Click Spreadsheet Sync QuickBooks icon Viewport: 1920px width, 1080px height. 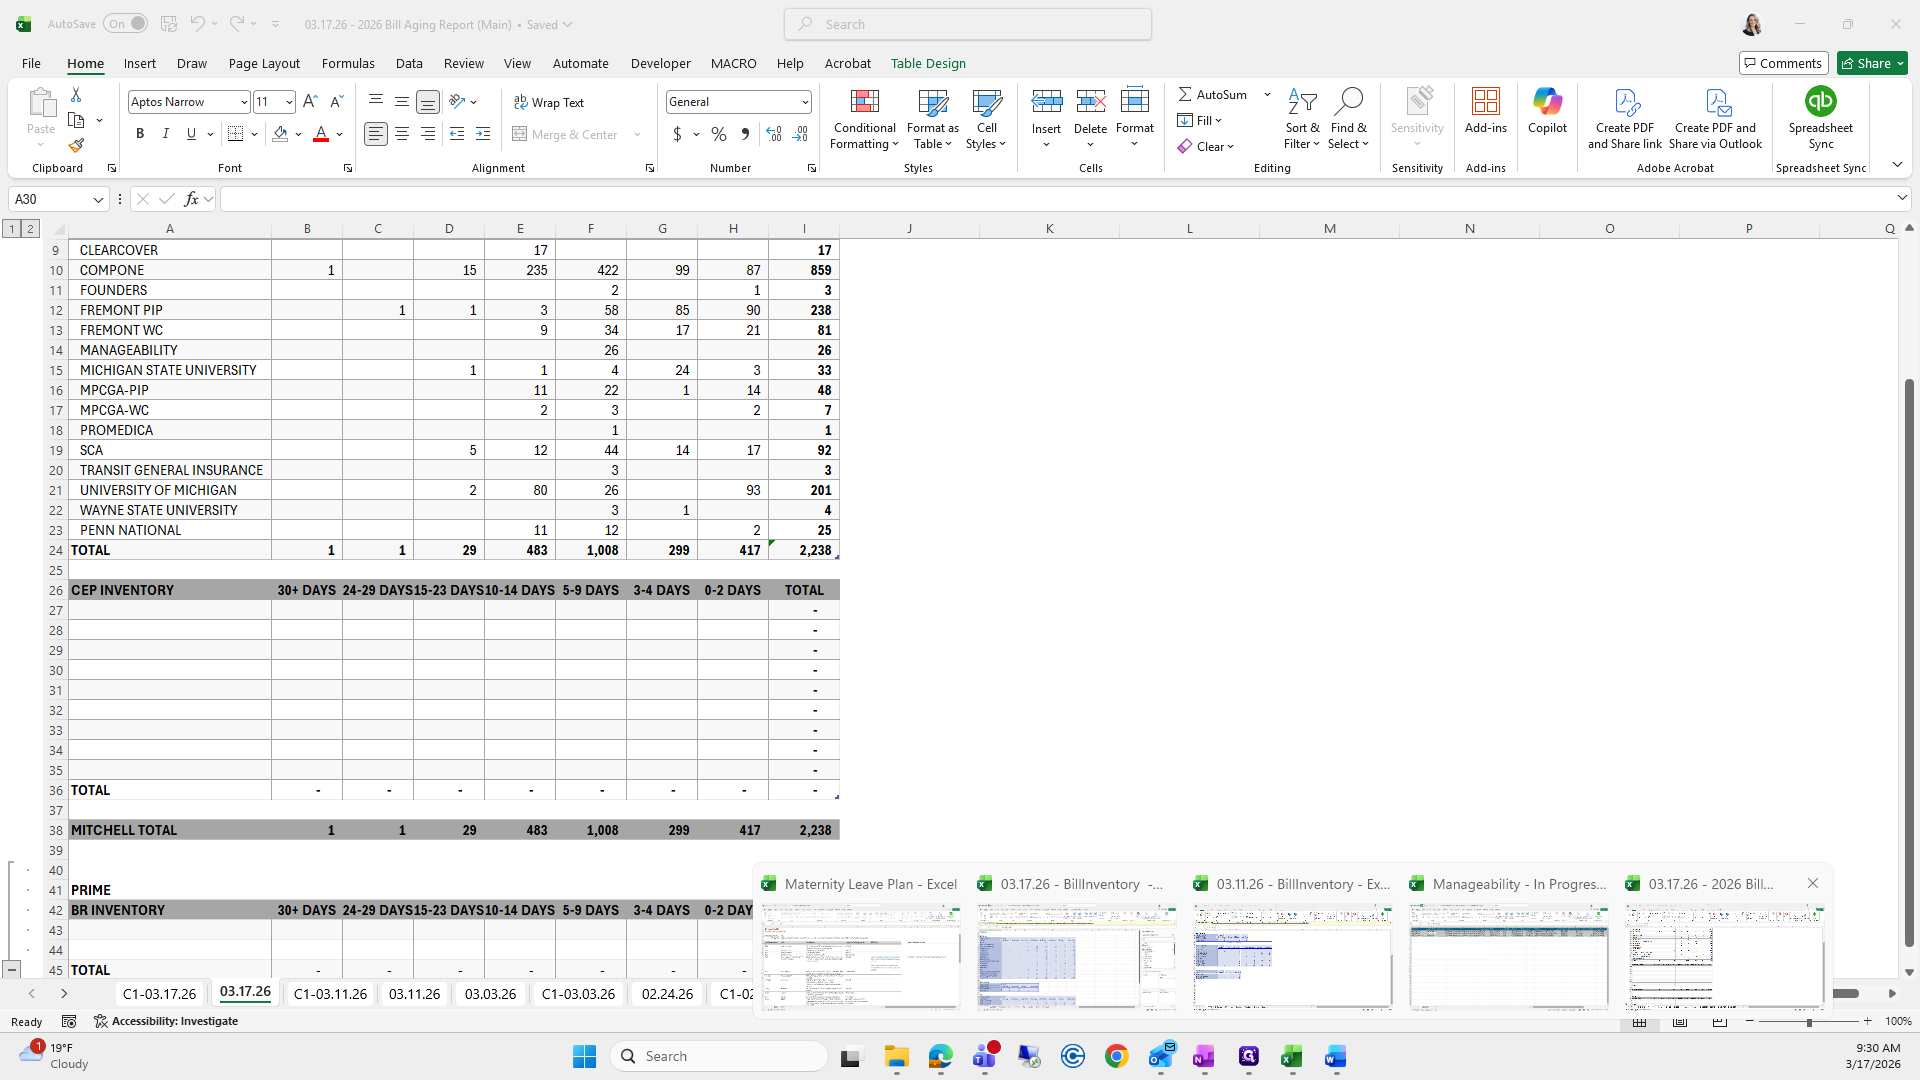pos(1820,102)
